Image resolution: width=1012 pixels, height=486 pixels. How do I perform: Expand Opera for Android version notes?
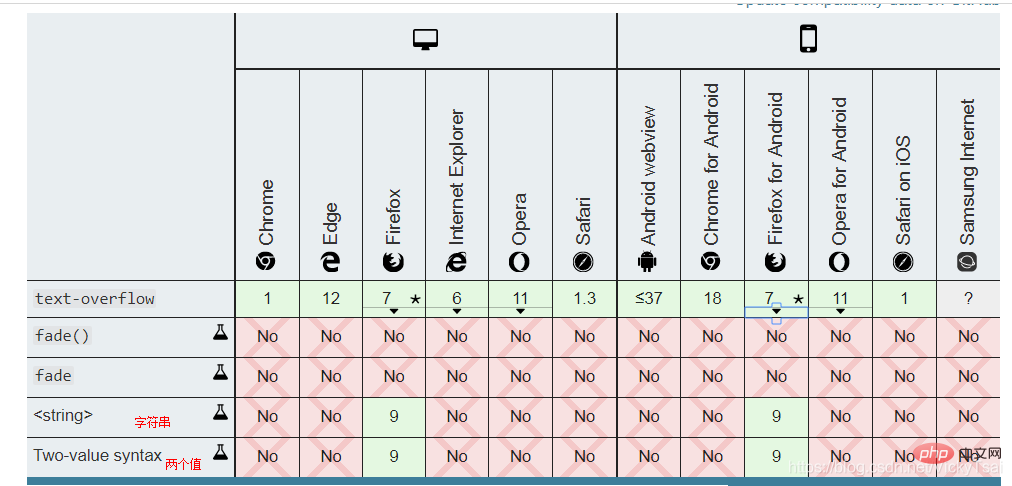tap(840, 311)
